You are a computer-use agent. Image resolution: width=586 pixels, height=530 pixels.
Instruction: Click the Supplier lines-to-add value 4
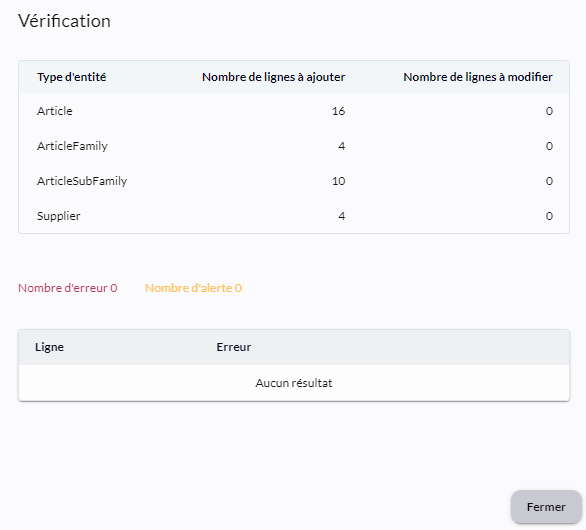coord(342,216)
